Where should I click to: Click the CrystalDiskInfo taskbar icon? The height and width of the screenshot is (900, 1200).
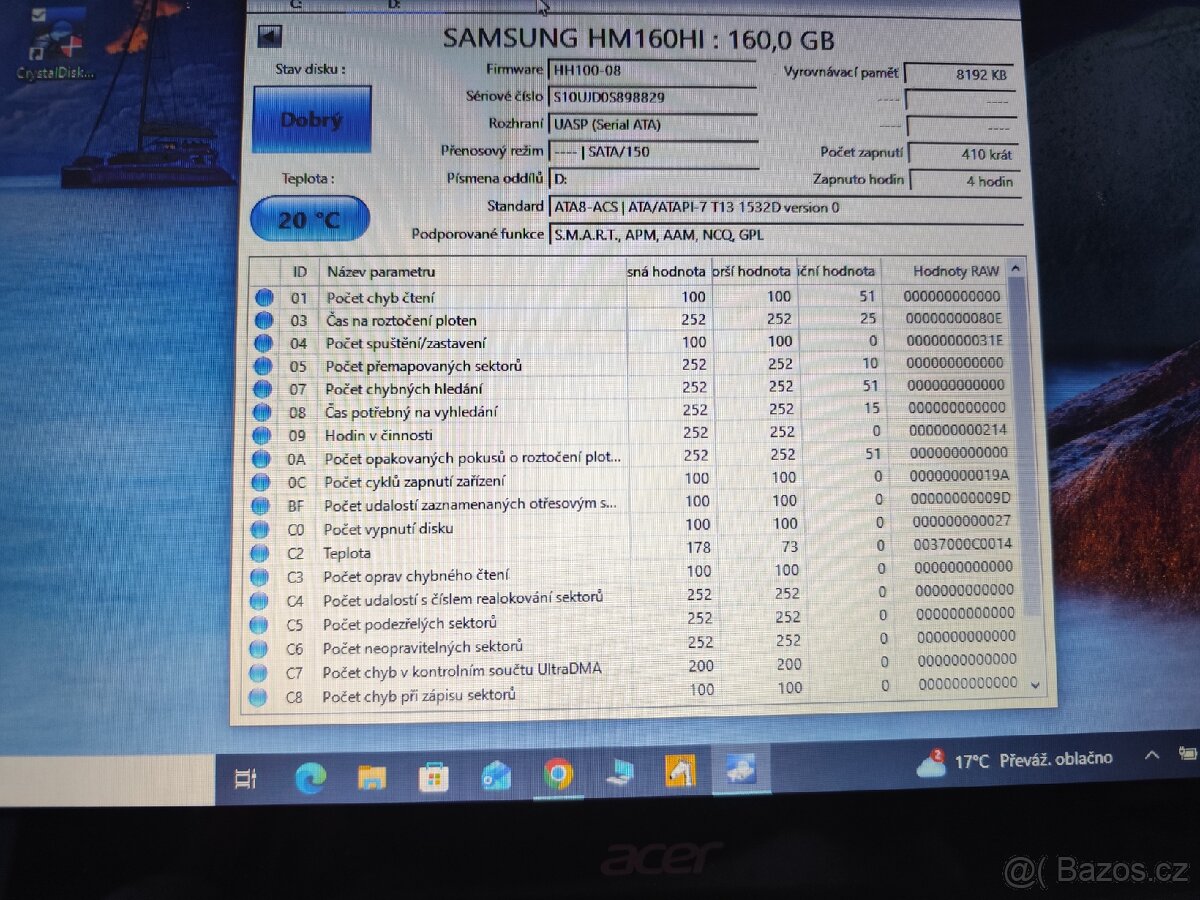coord(741,770)
